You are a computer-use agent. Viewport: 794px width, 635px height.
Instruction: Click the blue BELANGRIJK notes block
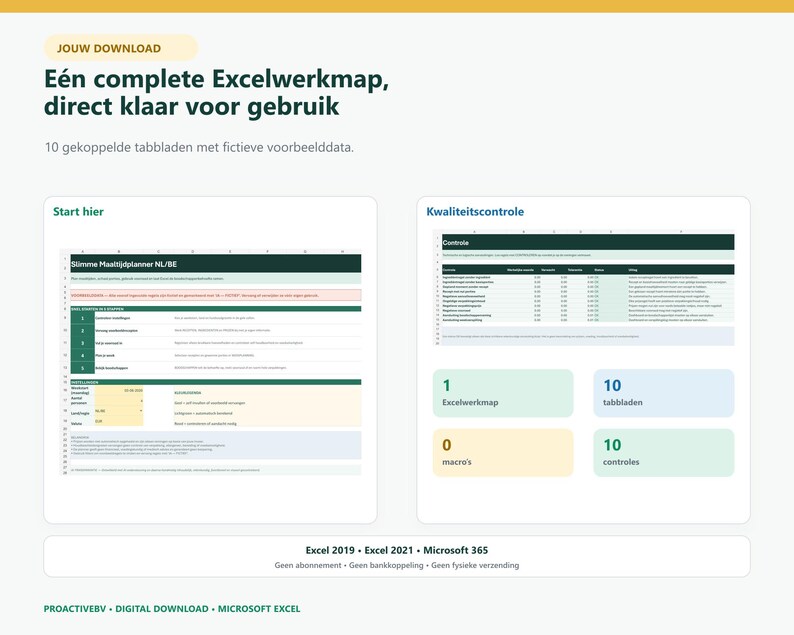[216, 445]
